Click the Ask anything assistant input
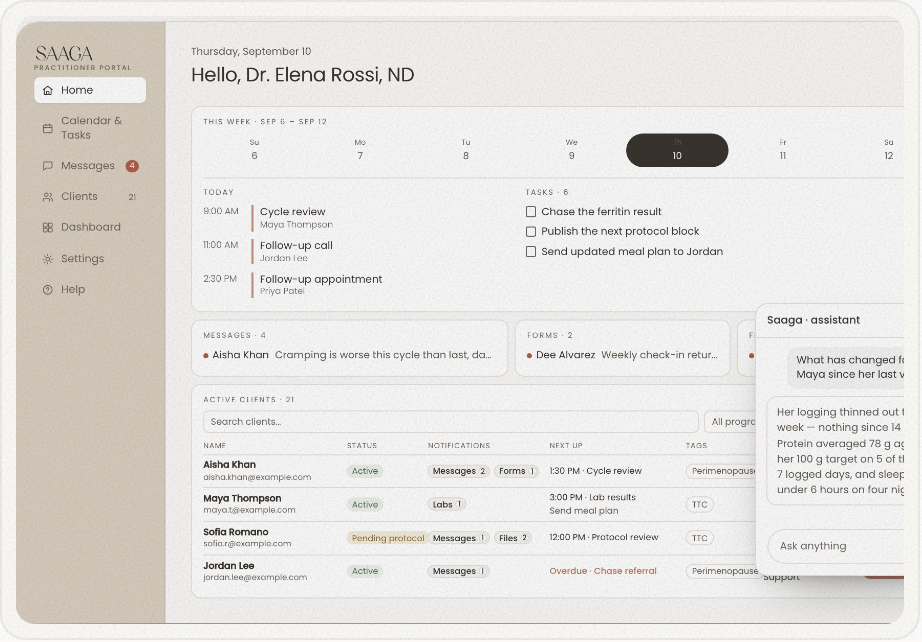 pos(836,546)
